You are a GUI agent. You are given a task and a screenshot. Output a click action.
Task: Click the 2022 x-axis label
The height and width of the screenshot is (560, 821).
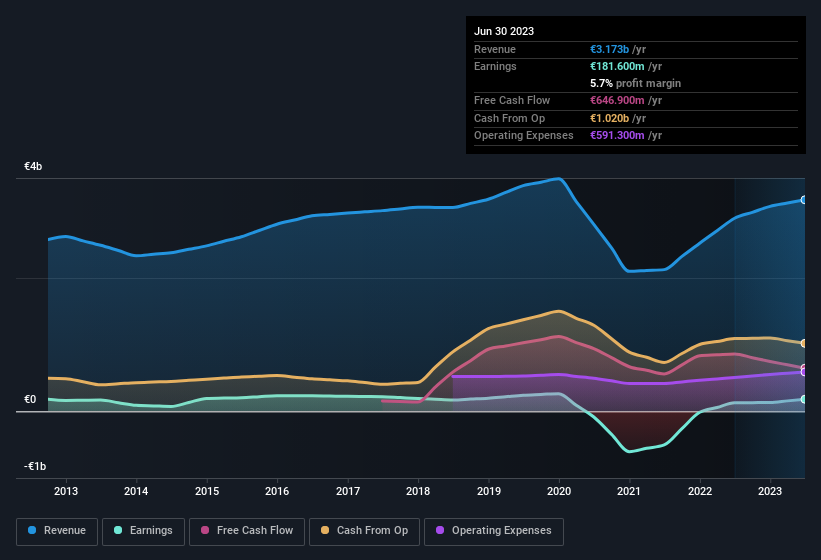700,491
